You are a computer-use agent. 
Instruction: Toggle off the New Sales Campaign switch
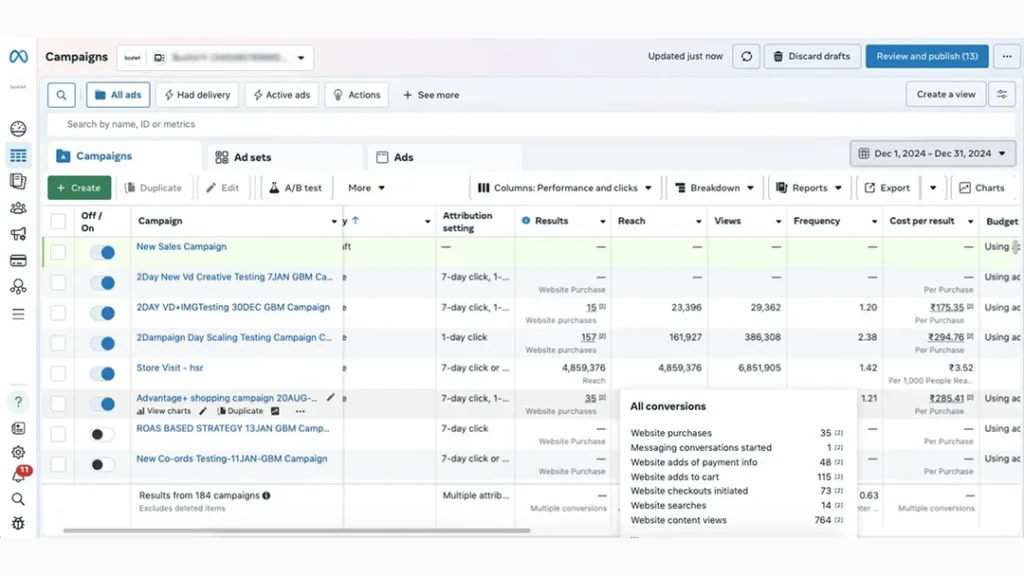[102, 252]
